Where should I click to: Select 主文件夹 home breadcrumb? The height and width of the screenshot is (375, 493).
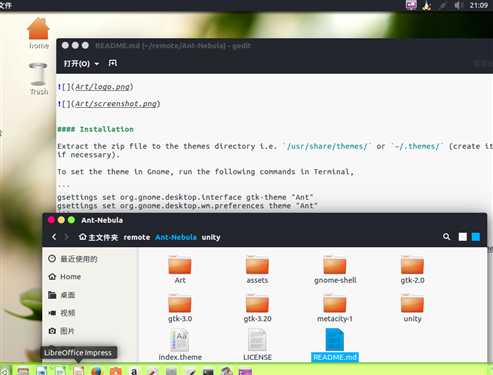coord(98,237)
